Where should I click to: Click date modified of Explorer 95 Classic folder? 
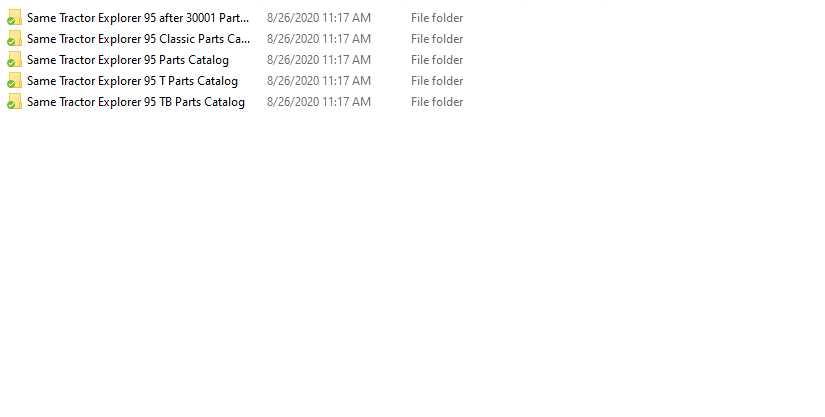click(319, 39)
